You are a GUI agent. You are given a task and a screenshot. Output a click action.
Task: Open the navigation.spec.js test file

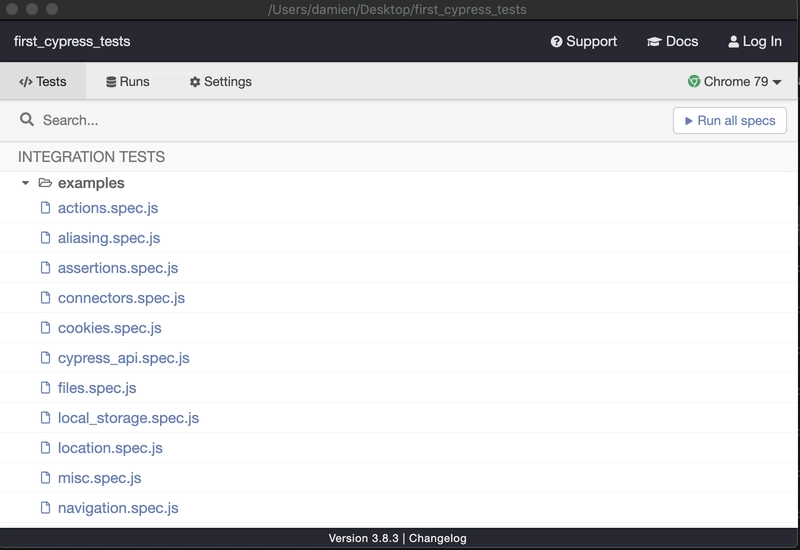coord(118,508)
